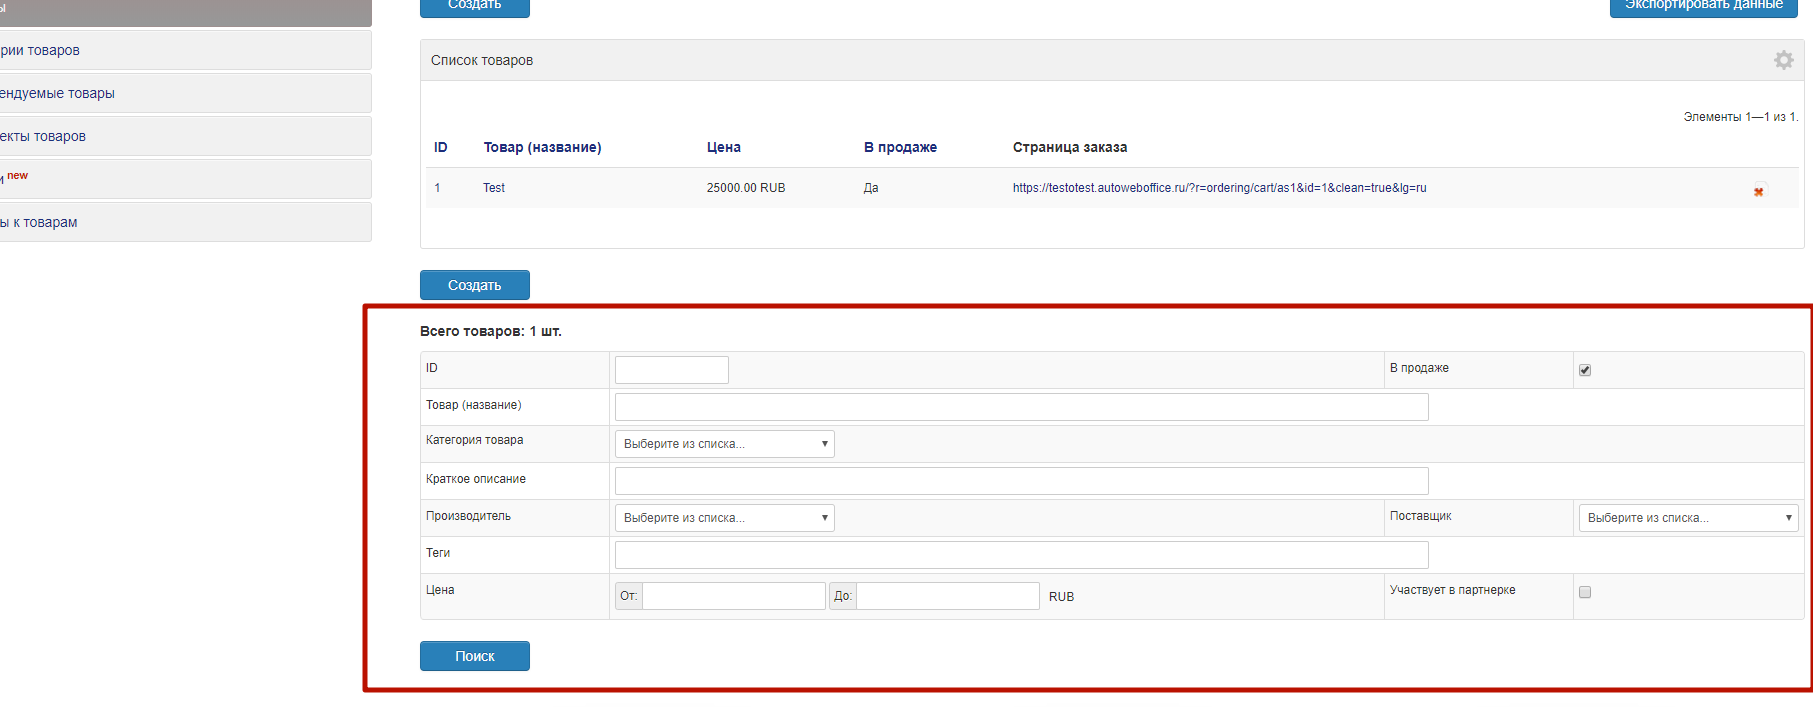Click the gear settings icon in product list header
The width and height of the screenshot is (1813, 707).
(1783, 60)
